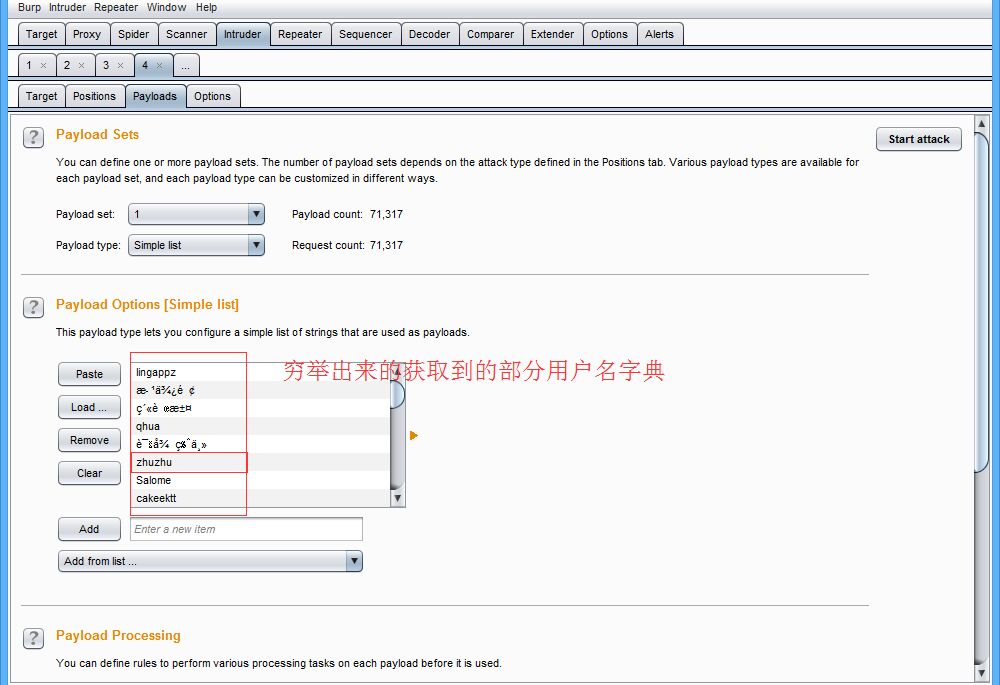This screenshot has height=685, width=1000.
Task: Switch to Scanner tab
Action: click(x=186, y=34)
